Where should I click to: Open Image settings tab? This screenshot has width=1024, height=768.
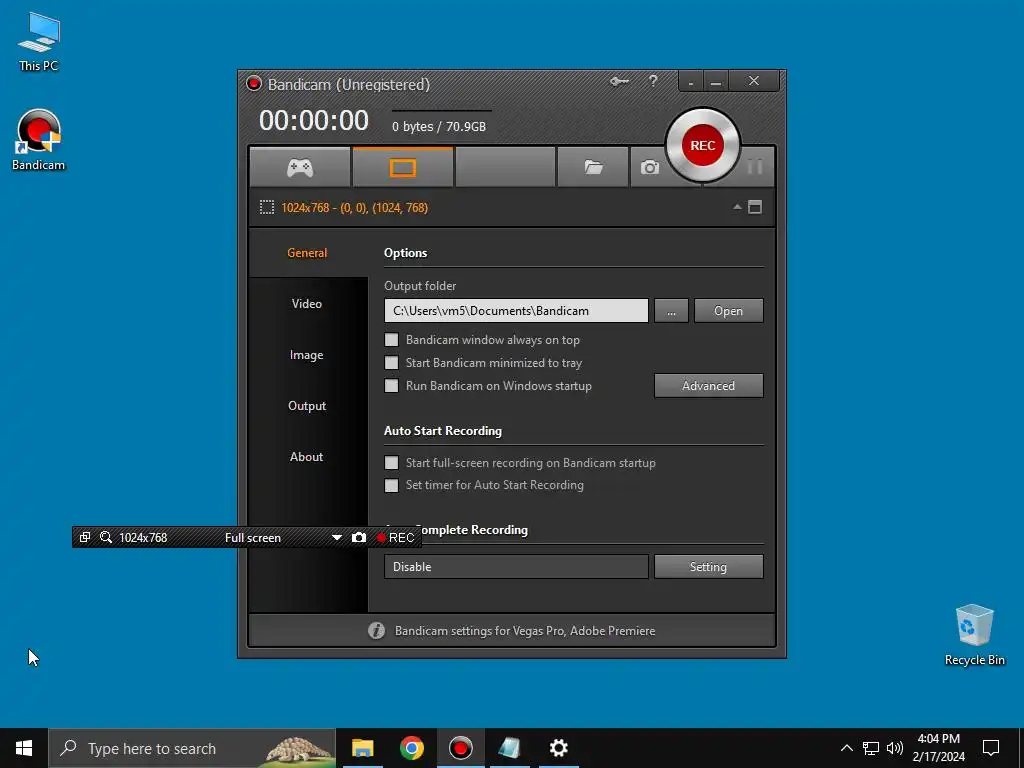[307, 355]
